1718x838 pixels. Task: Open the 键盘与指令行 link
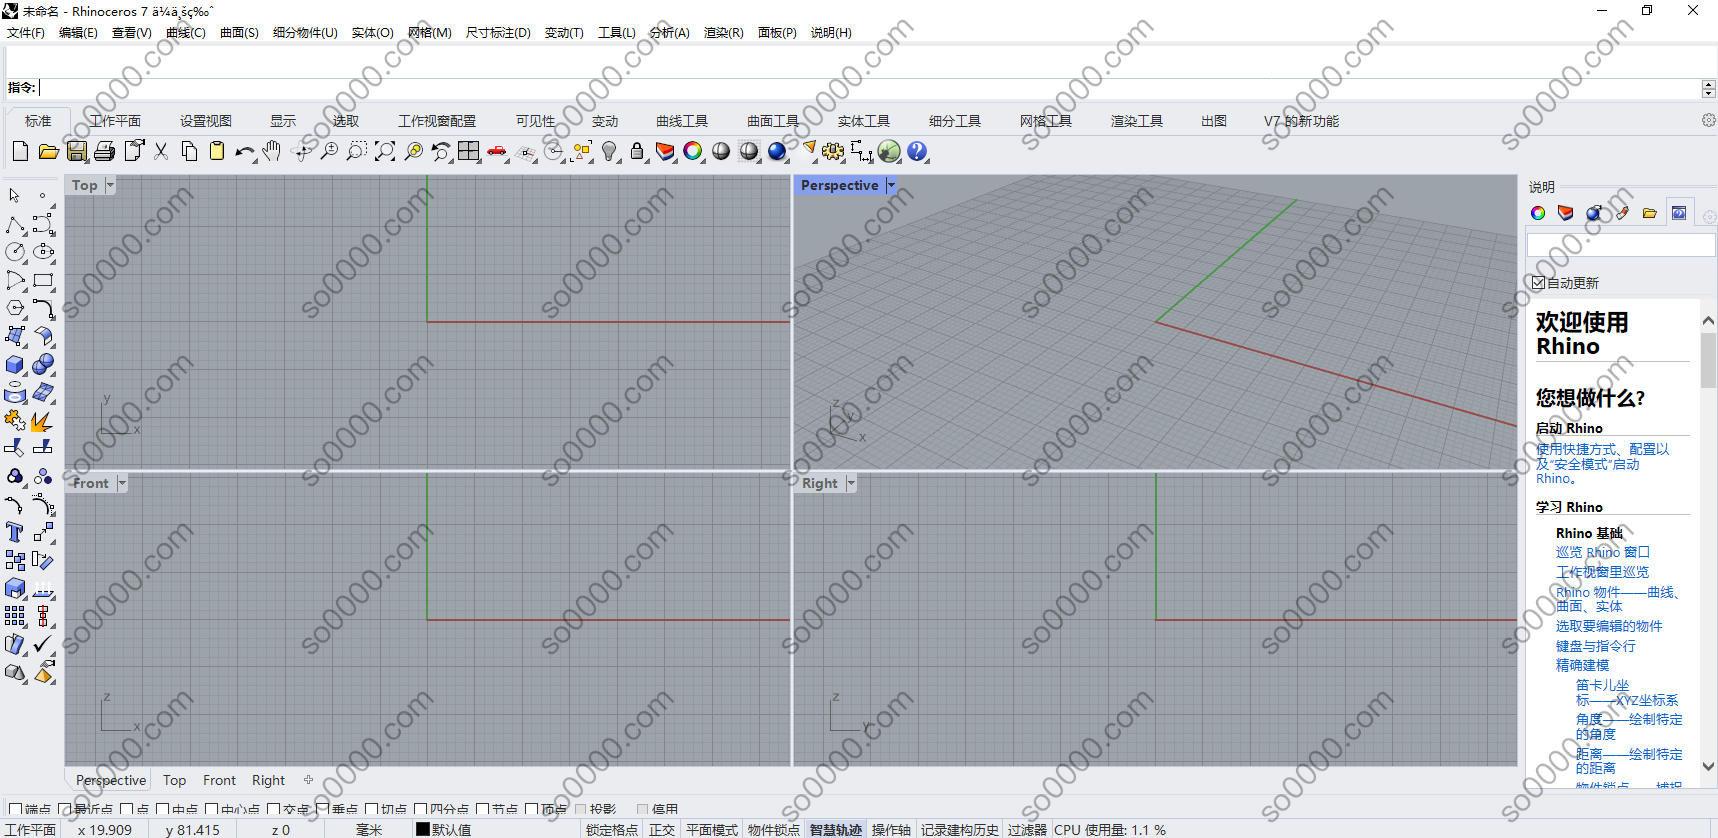[x=1596, y=646]
